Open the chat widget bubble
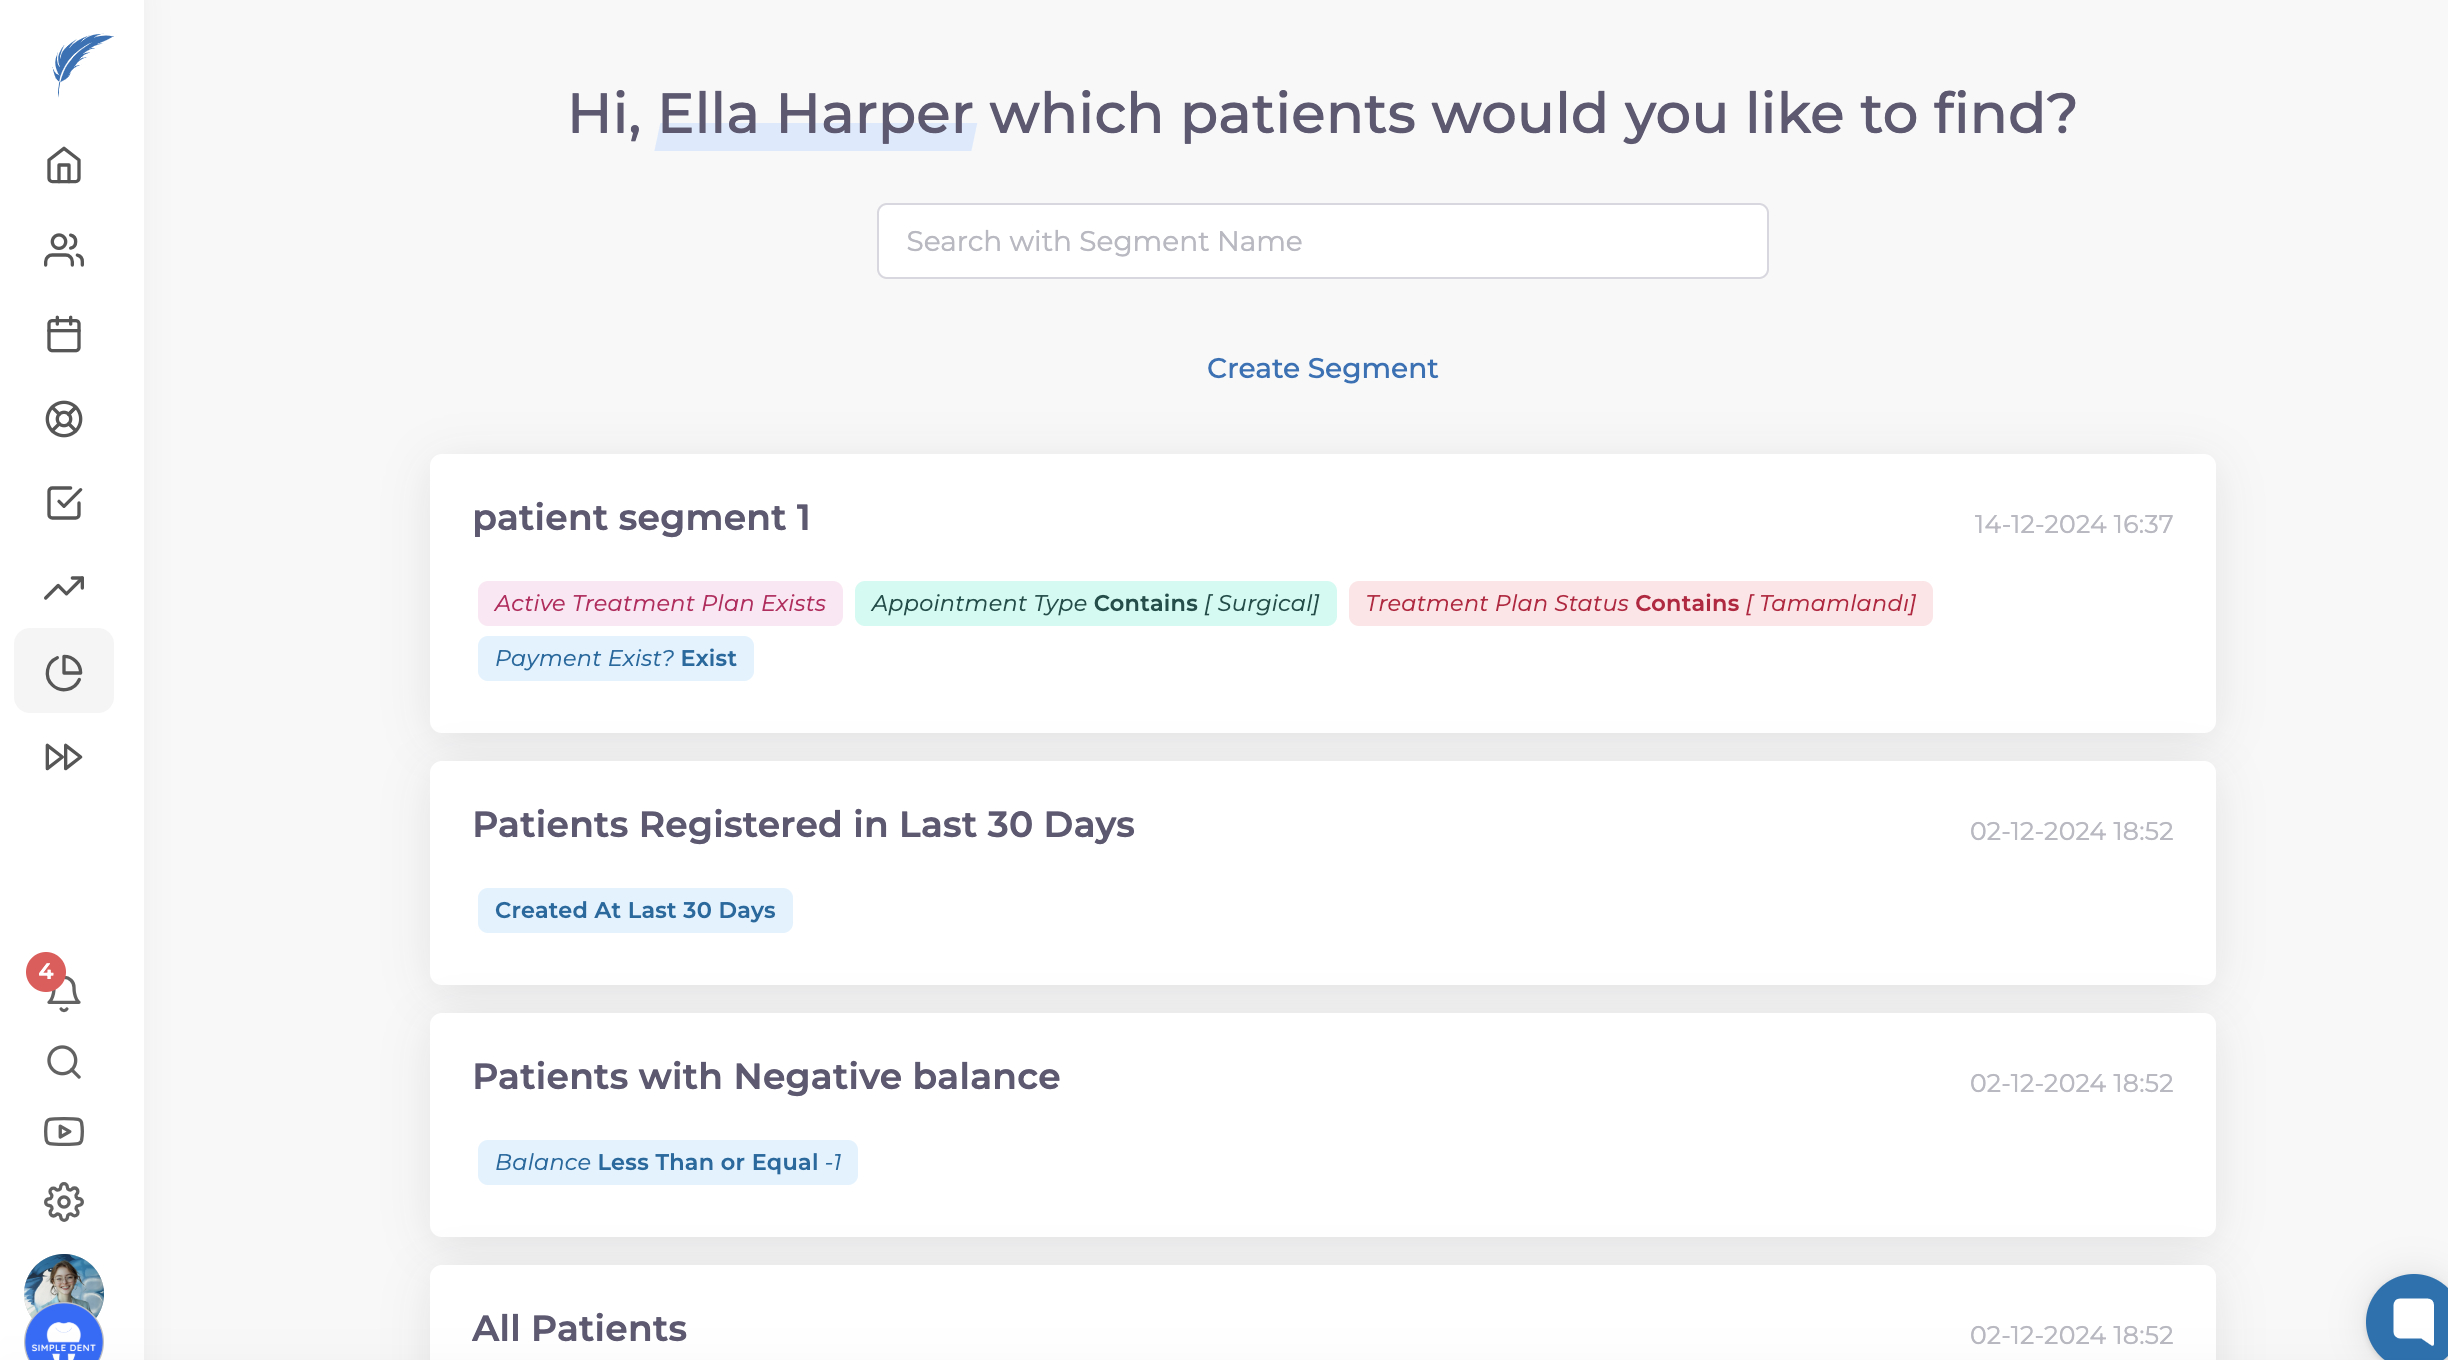2448x1360 pixels. click(x=2412, y=1320)
